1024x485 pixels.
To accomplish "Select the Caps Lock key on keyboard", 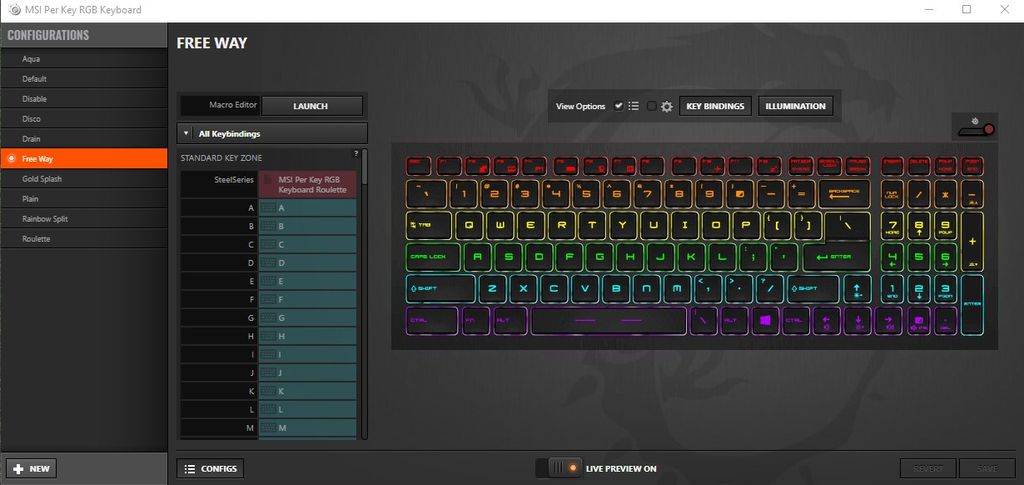I will 432,257.
